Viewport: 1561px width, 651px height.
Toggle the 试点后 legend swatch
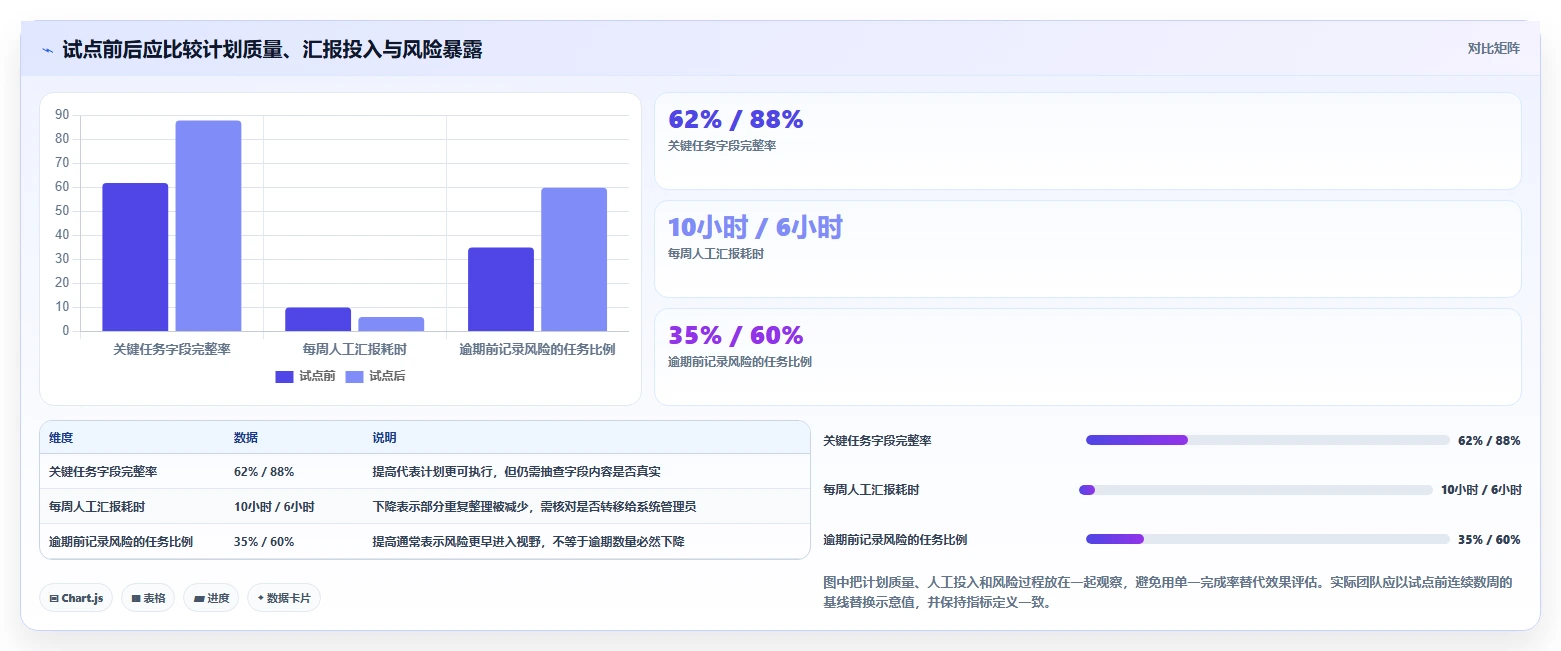coord(355,376)
